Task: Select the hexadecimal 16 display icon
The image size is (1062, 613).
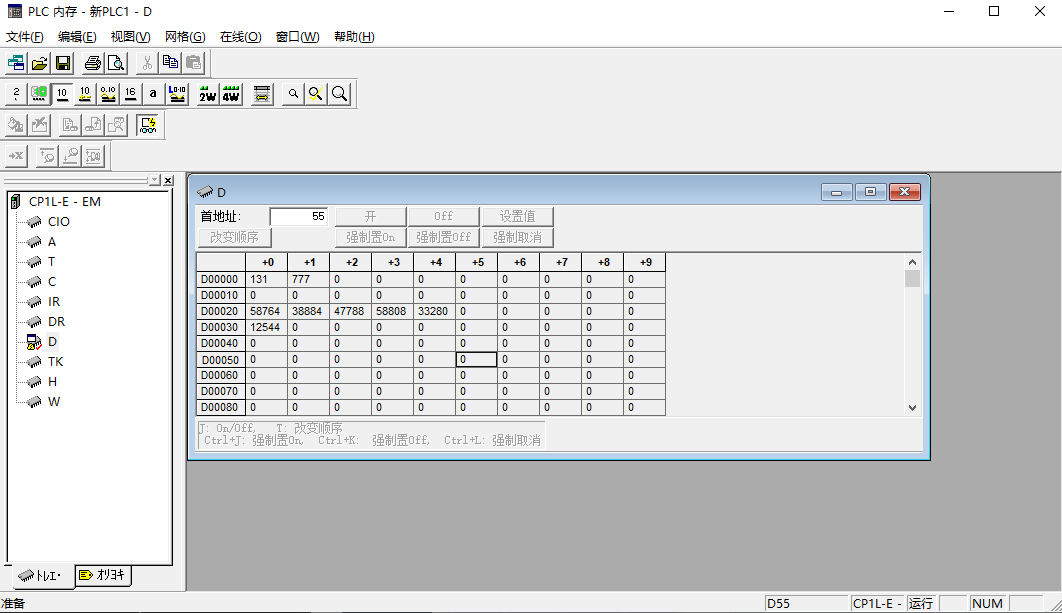Action: click(x=131, y=94)
